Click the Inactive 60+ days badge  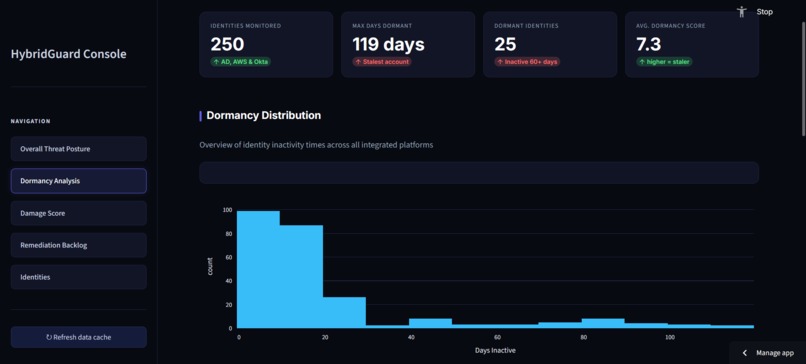pyautogui.click(x=527, y=62)
